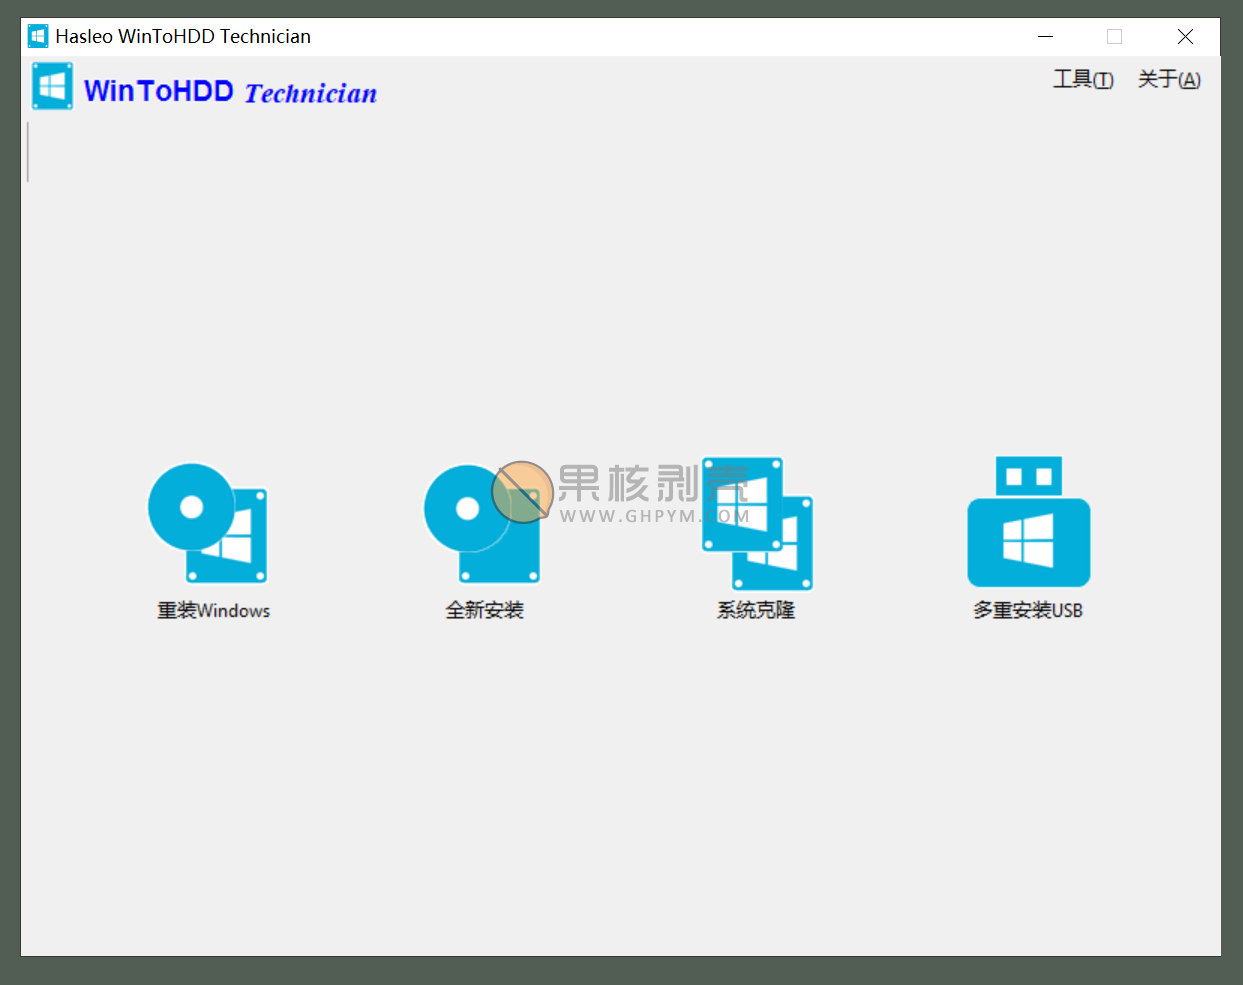Click the maximize window control
Image resolution: width=1243 pixels, height=985 pixels.
tap(1115, 36)
